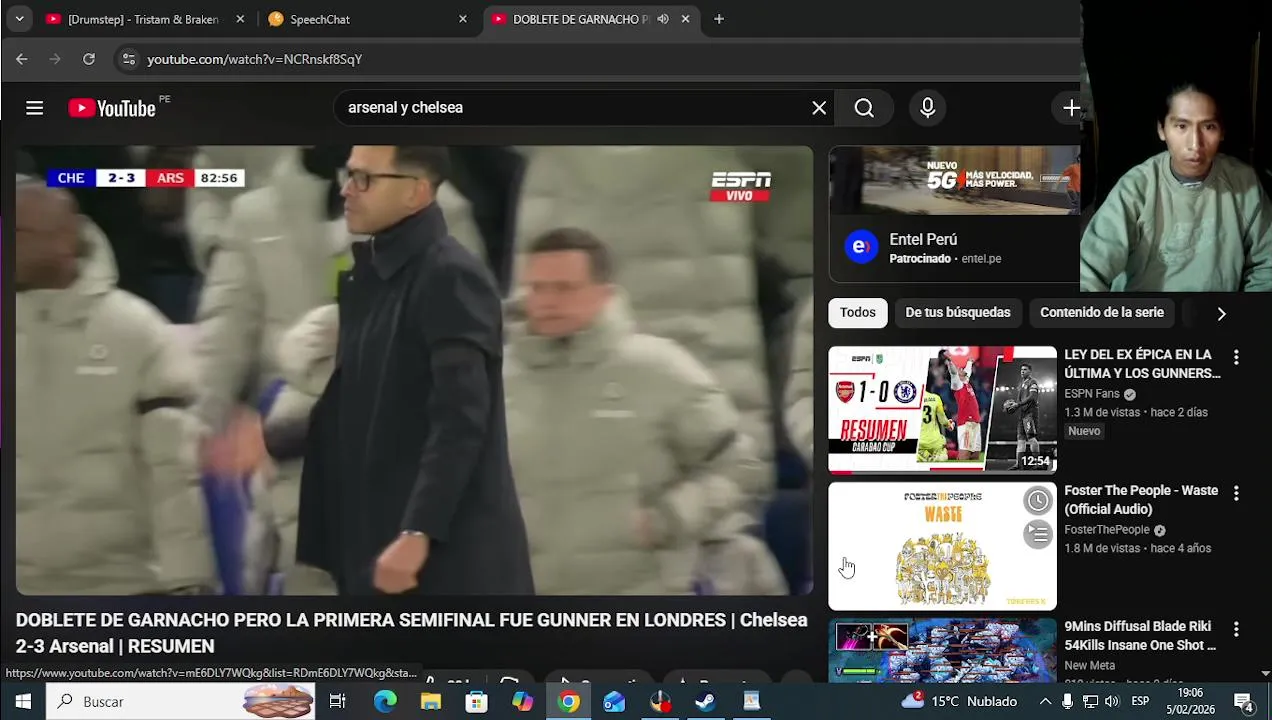Click the system tray microphone icon
The image size is (1272, 720).
coord(1067,702)
